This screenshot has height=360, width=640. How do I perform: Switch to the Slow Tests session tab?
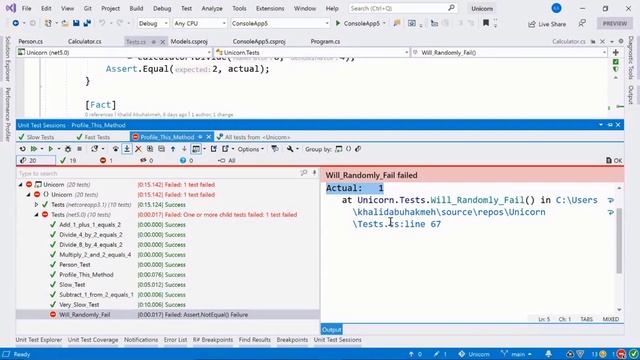tap(36, 137)
